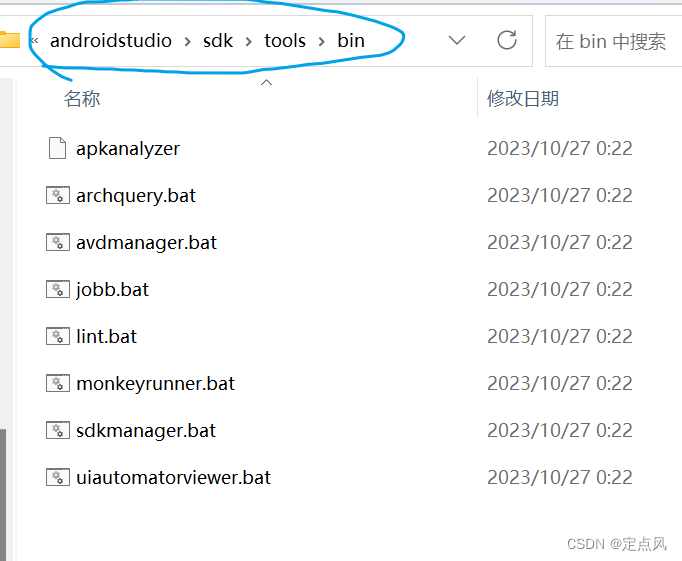This screenshot has height=561, width=682.
Task: Expand the chevron after tools breadcrumb
Action: click(321, 42)
